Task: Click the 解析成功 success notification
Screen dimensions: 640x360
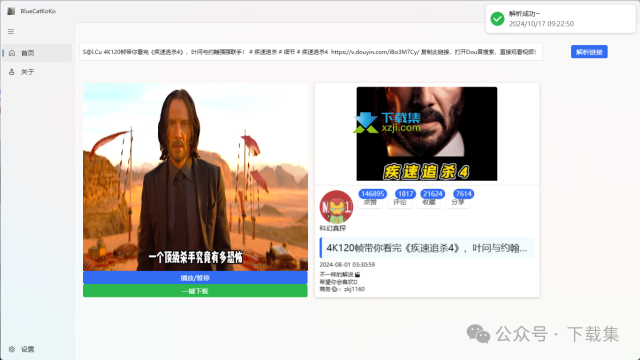Action: pos(560,19)
